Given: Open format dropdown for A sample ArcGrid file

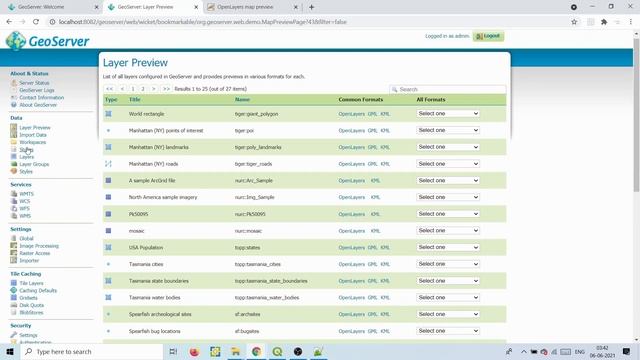Looking at the screenshot, I should click(448, 180).
